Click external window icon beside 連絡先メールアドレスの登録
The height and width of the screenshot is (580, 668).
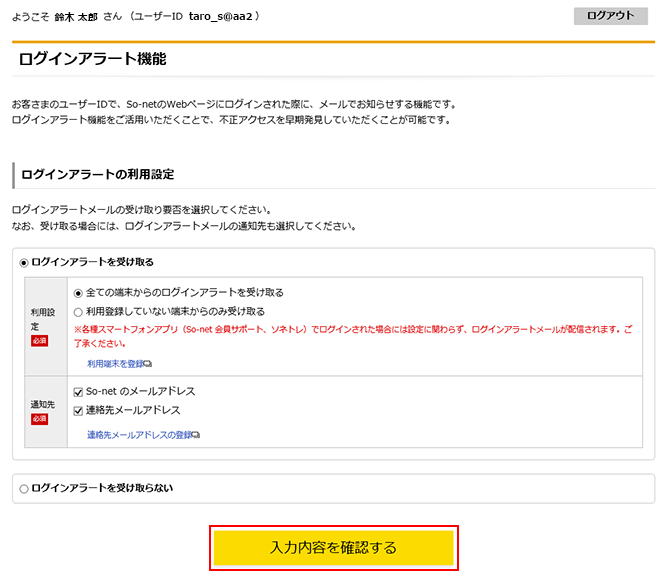196,435
